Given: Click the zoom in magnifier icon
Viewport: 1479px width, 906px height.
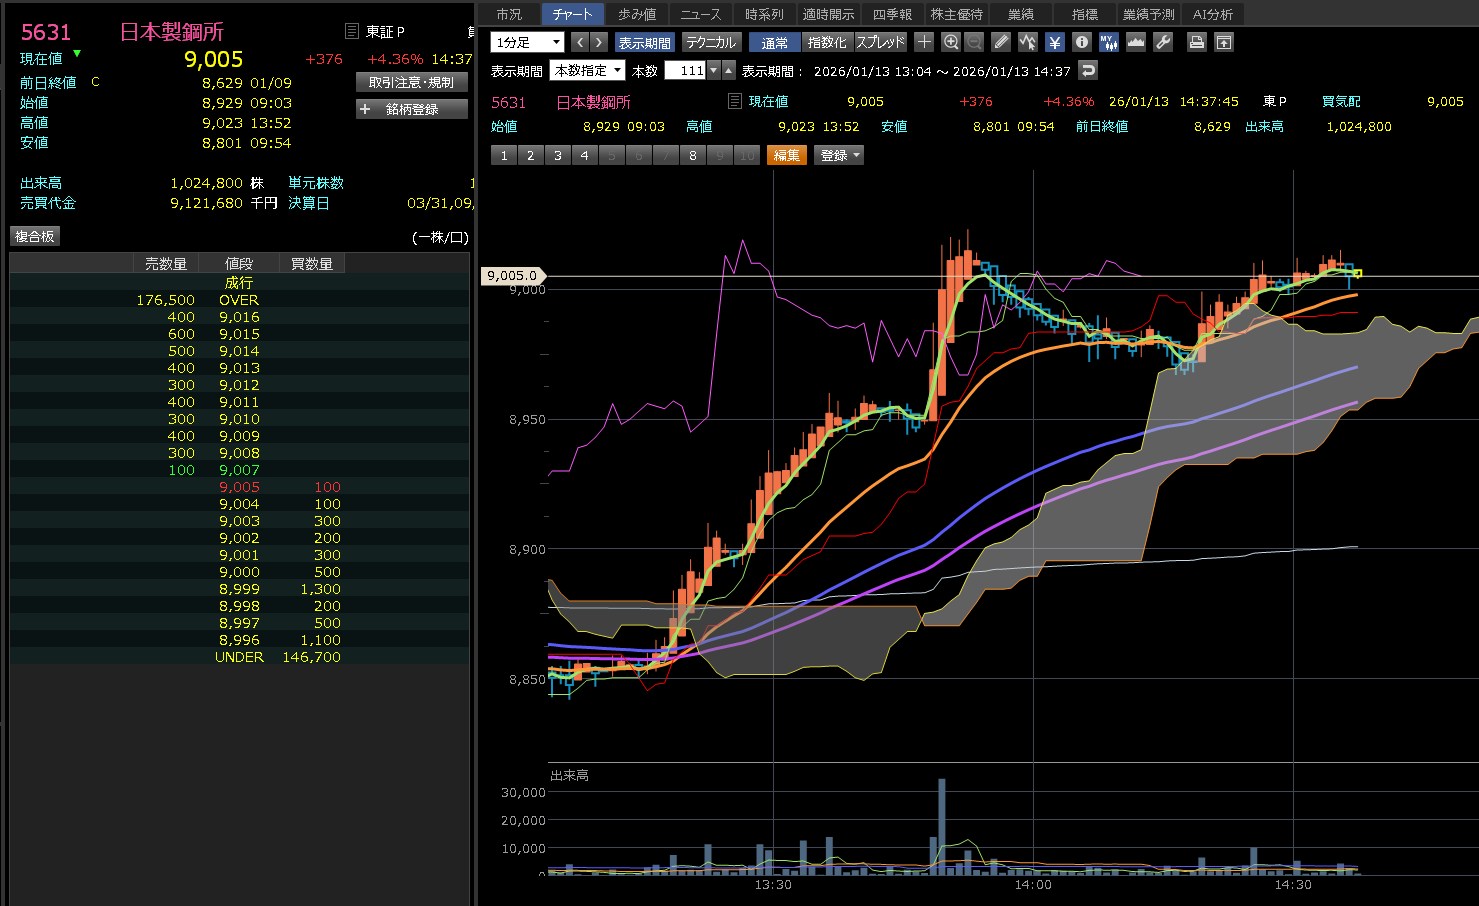Looking at the screenshot, I should tap(950, 42).
